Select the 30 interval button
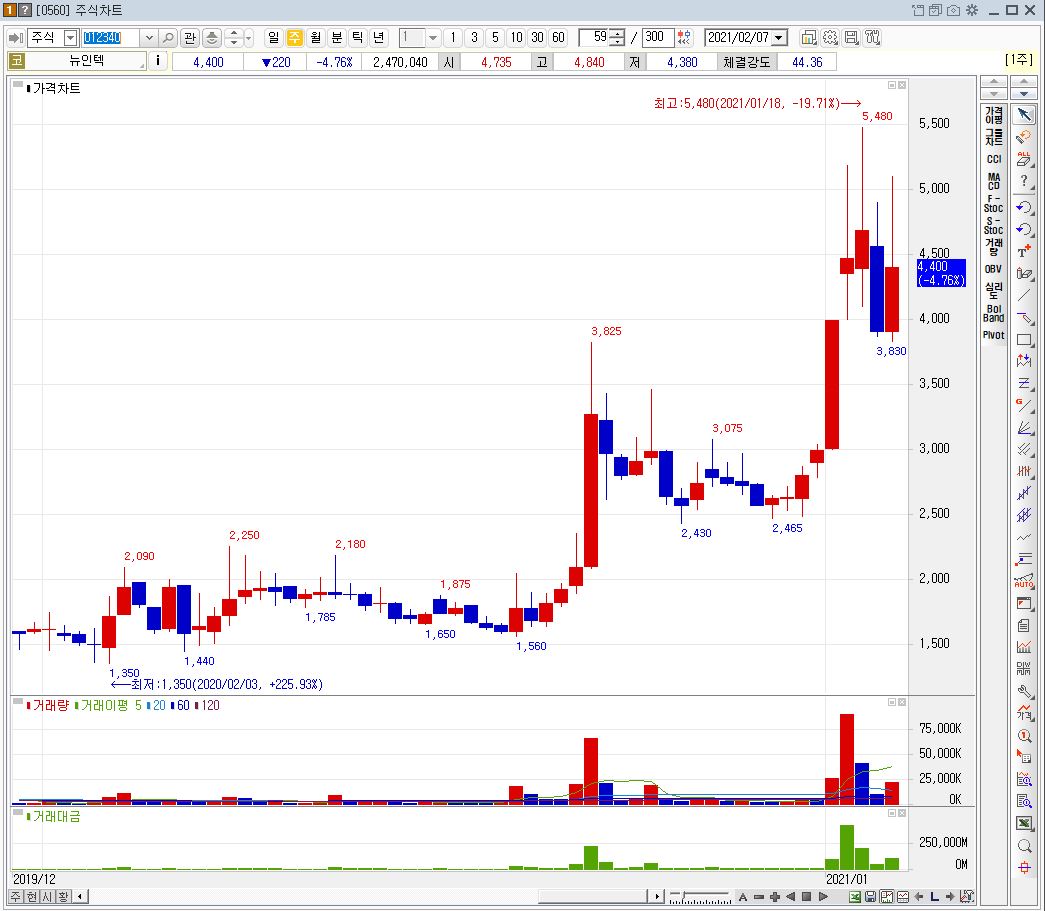 (537, 38)
